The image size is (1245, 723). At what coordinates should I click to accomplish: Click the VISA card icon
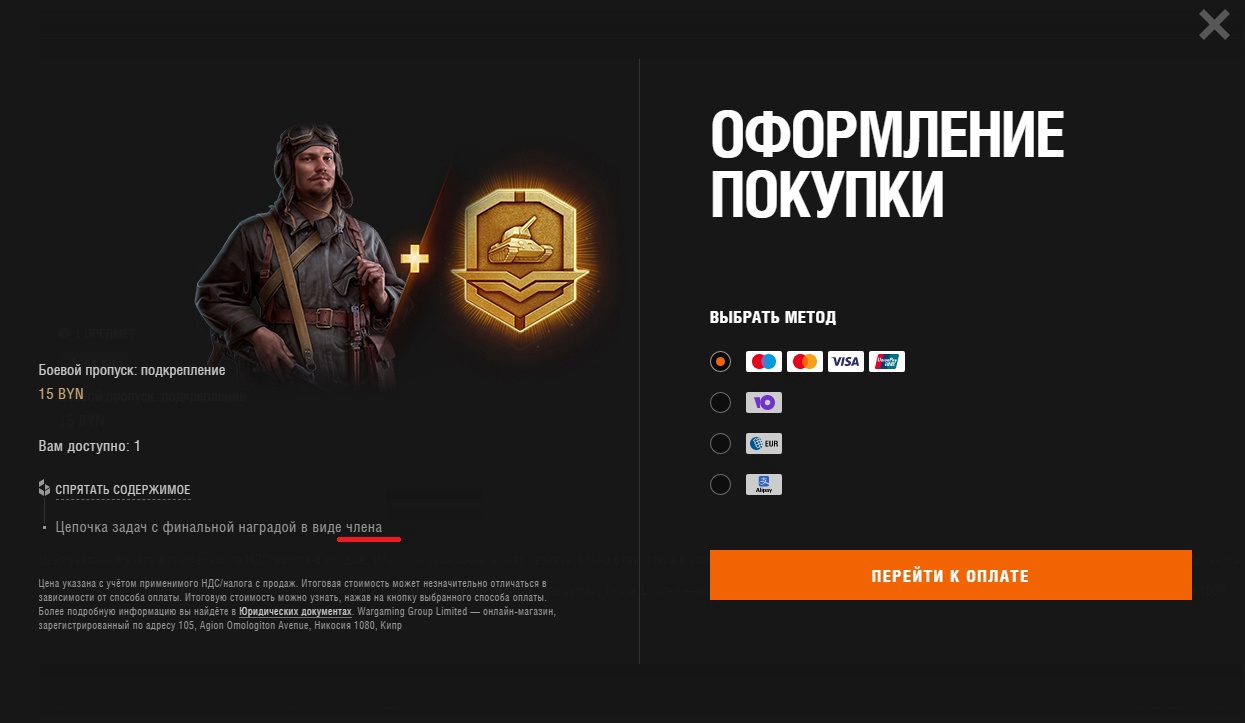(846, 362)
